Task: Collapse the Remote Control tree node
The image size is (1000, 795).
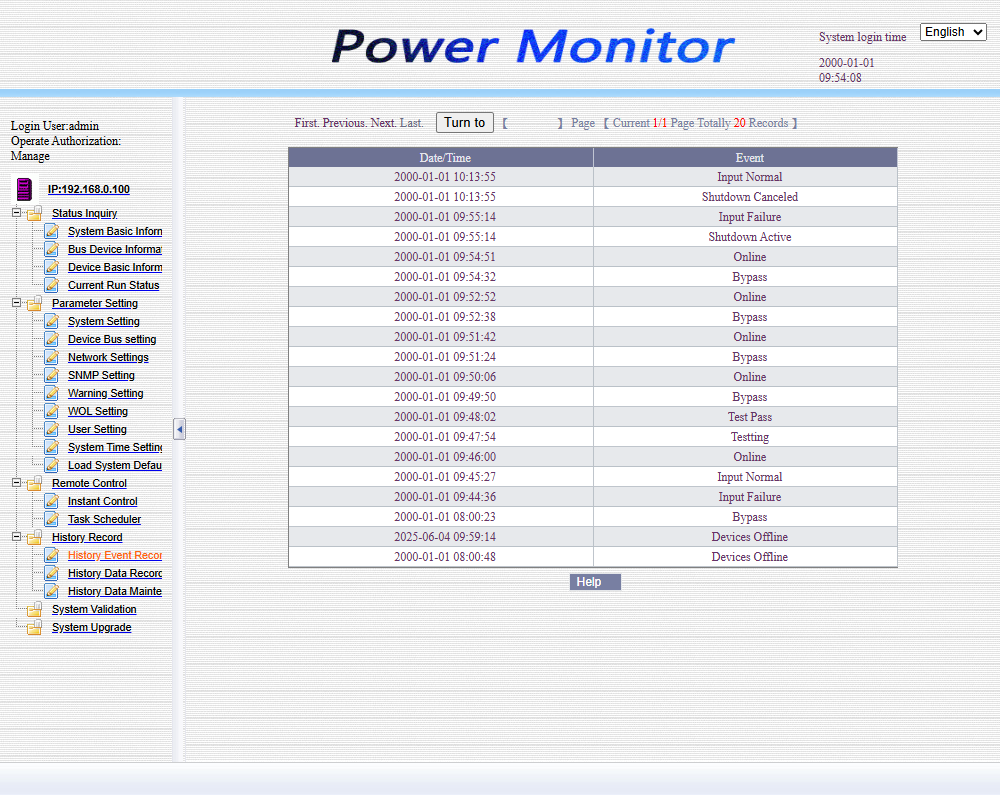Action: pyautogui.click(x=16, y=483)
